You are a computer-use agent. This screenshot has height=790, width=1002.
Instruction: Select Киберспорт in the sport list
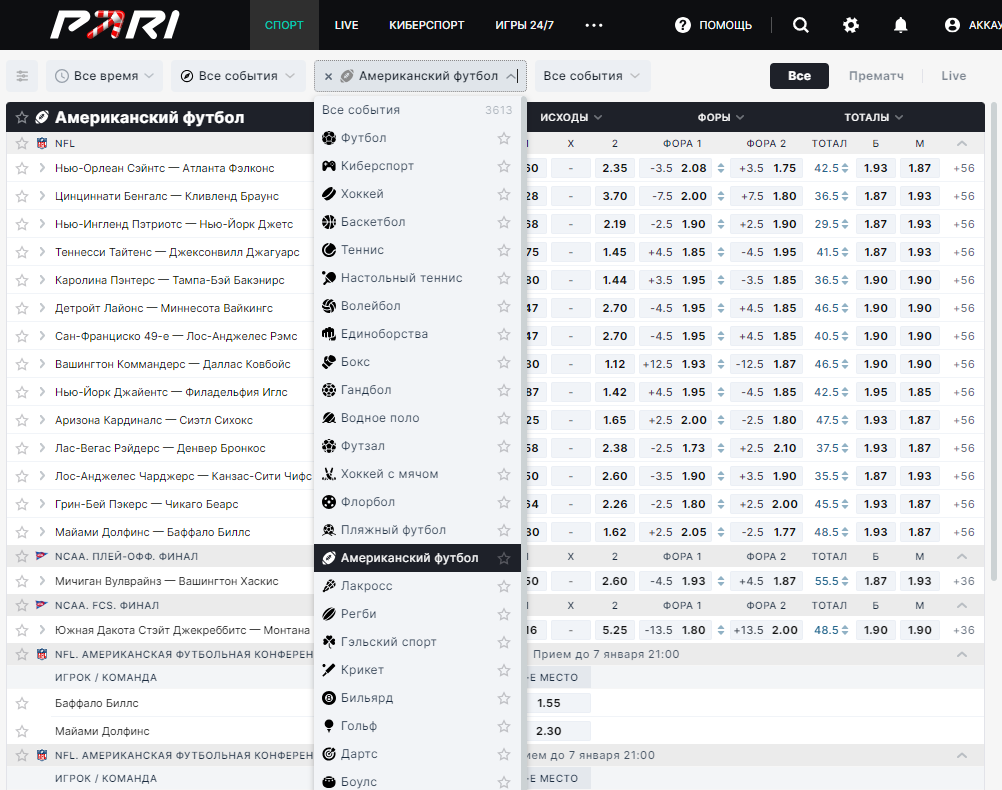(x=418, y=166)
